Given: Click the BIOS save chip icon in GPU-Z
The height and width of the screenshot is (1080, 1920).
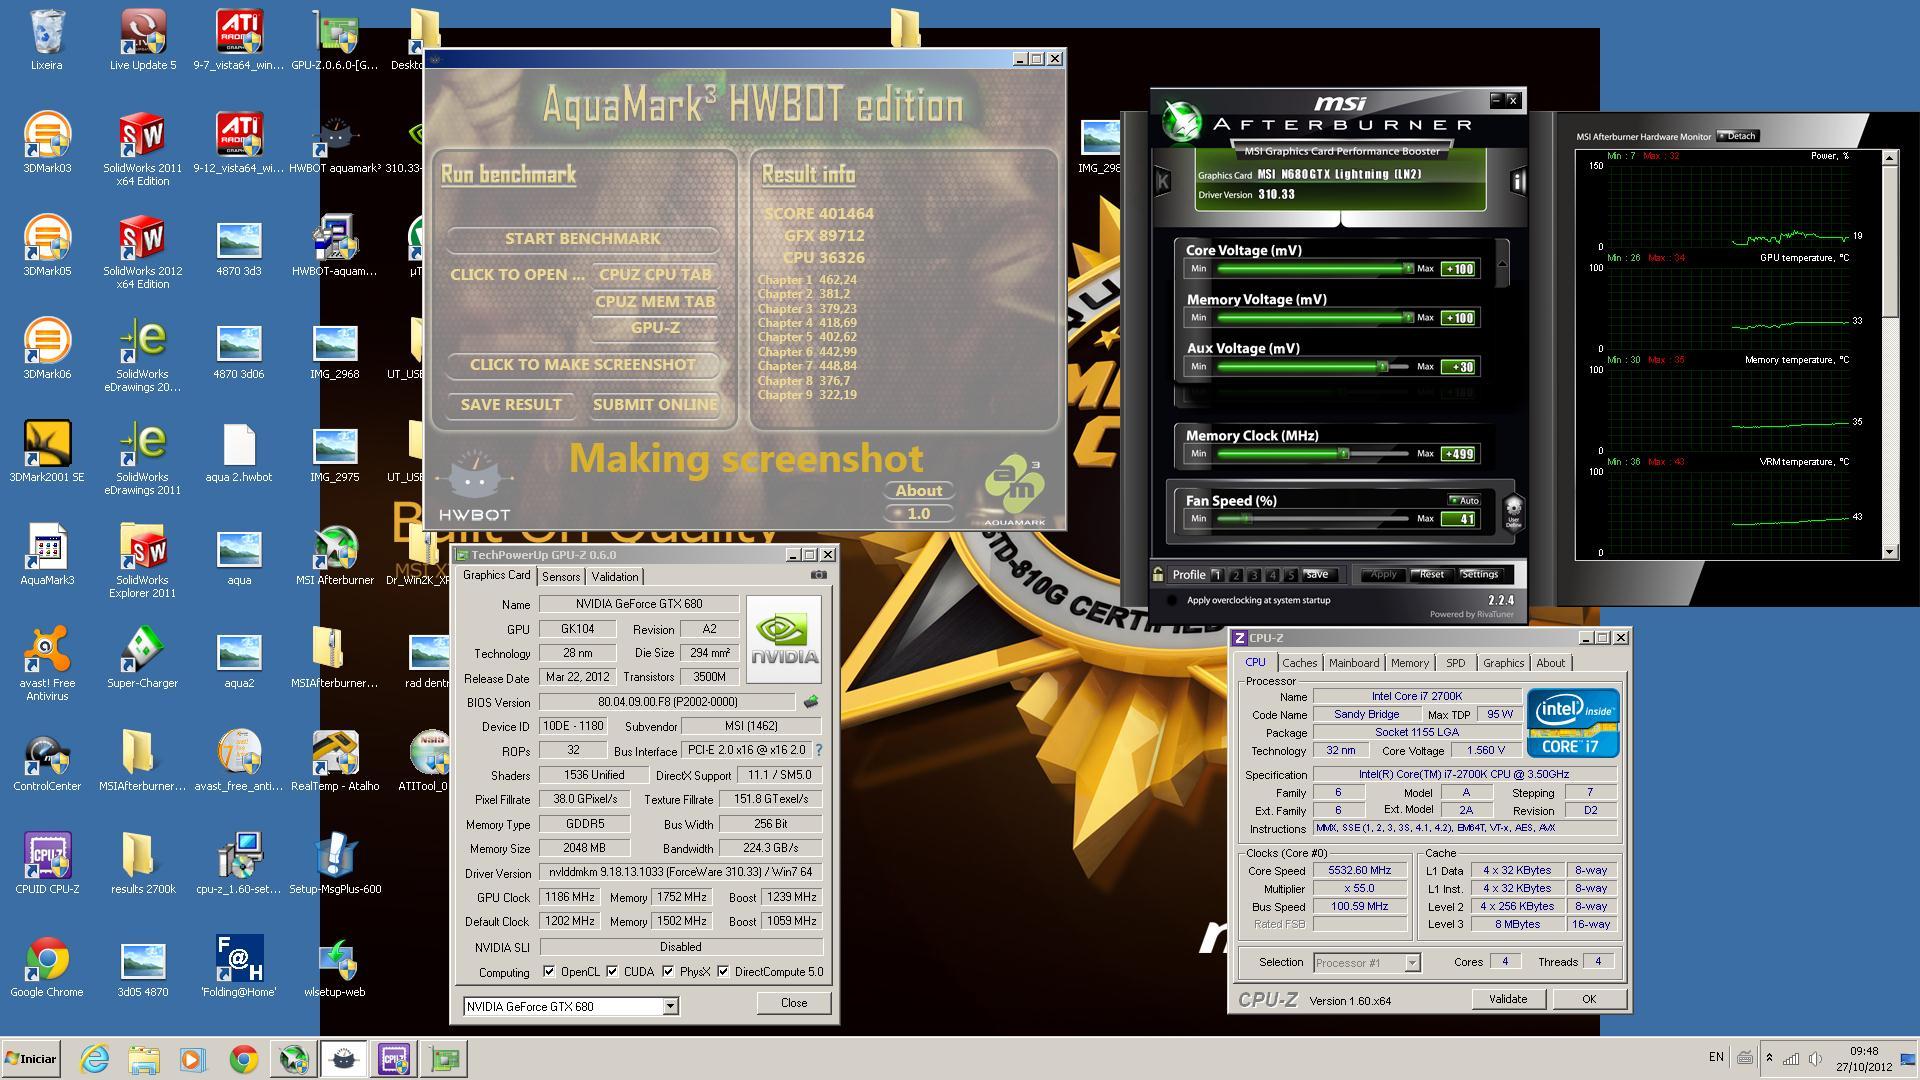Looking at the screenshot, I should pos(811,702).
